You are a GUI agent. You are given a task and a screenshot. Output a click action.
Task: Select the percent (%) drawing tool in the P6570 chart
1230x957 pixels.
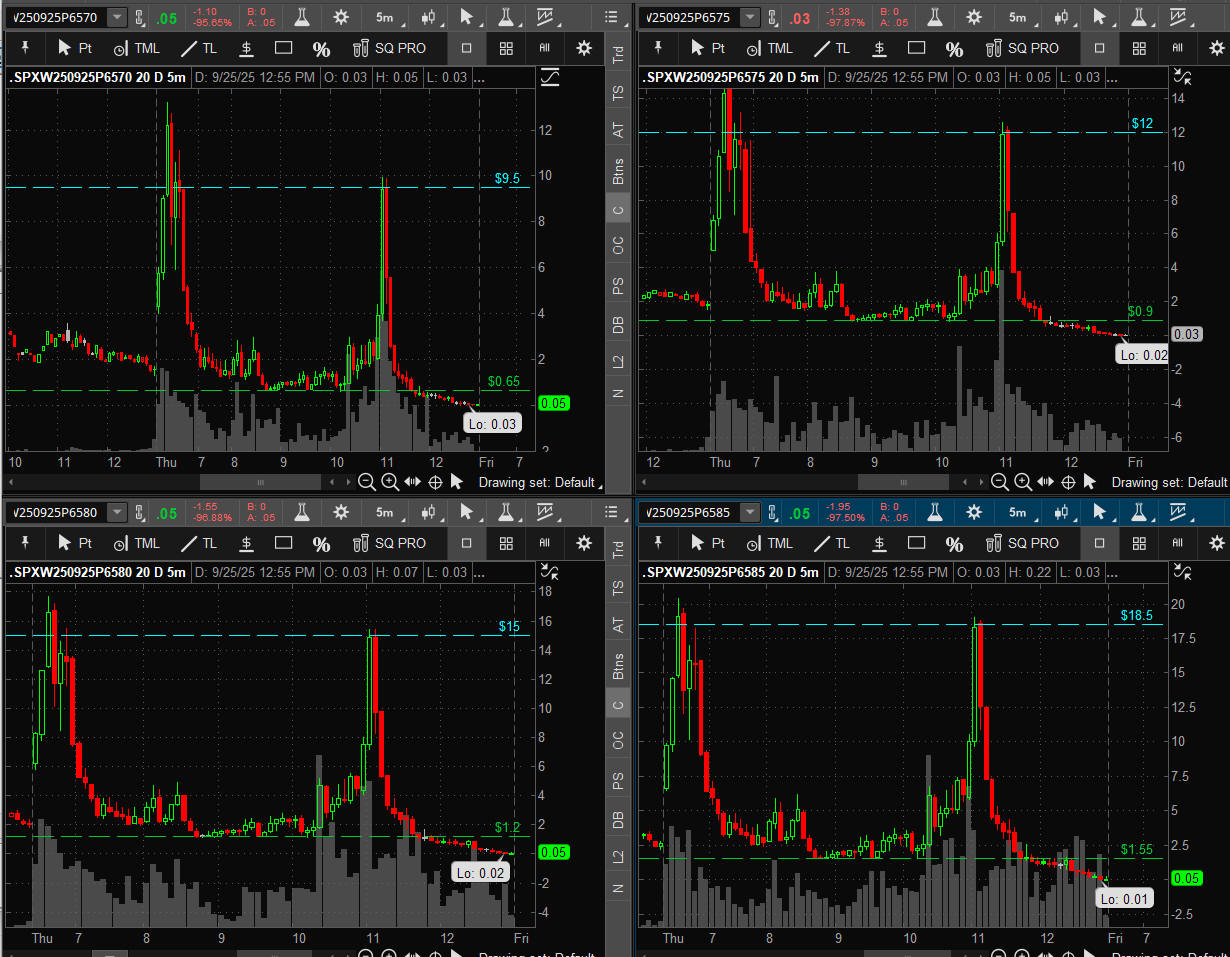click(x=321, y=48)
